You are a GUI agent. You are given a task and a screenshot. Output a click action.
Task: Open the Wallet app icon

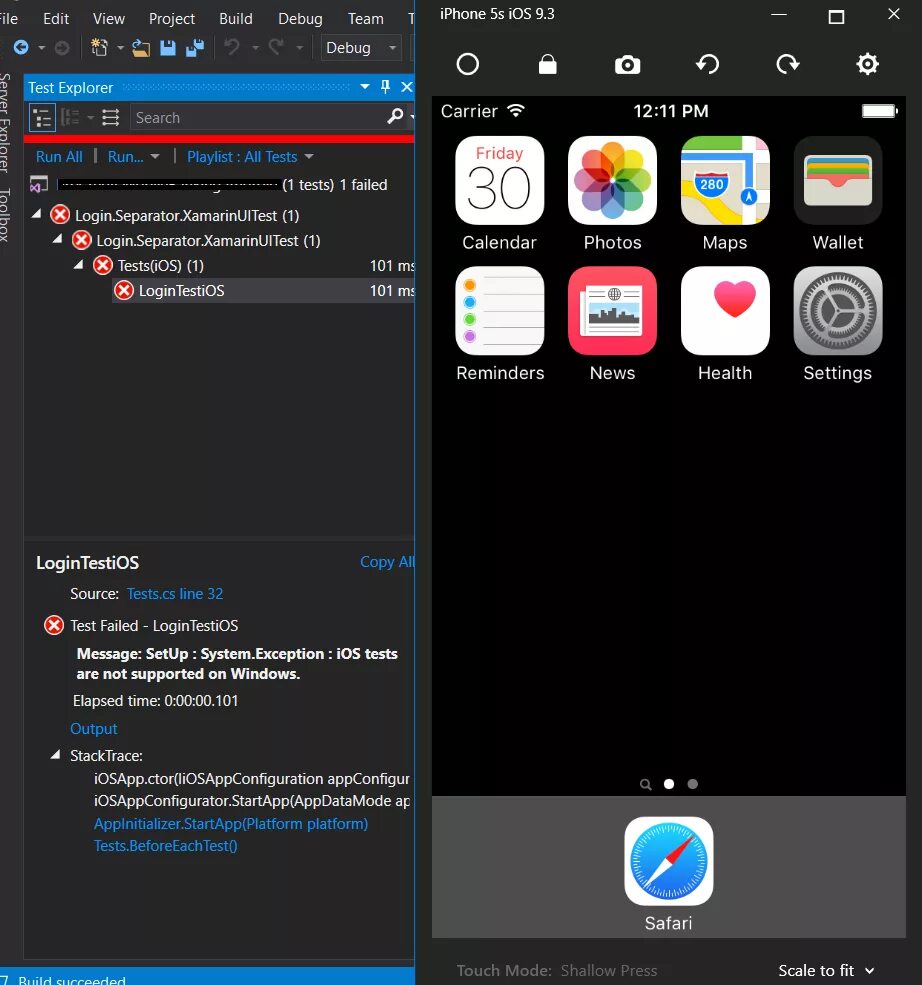point(838,181)
